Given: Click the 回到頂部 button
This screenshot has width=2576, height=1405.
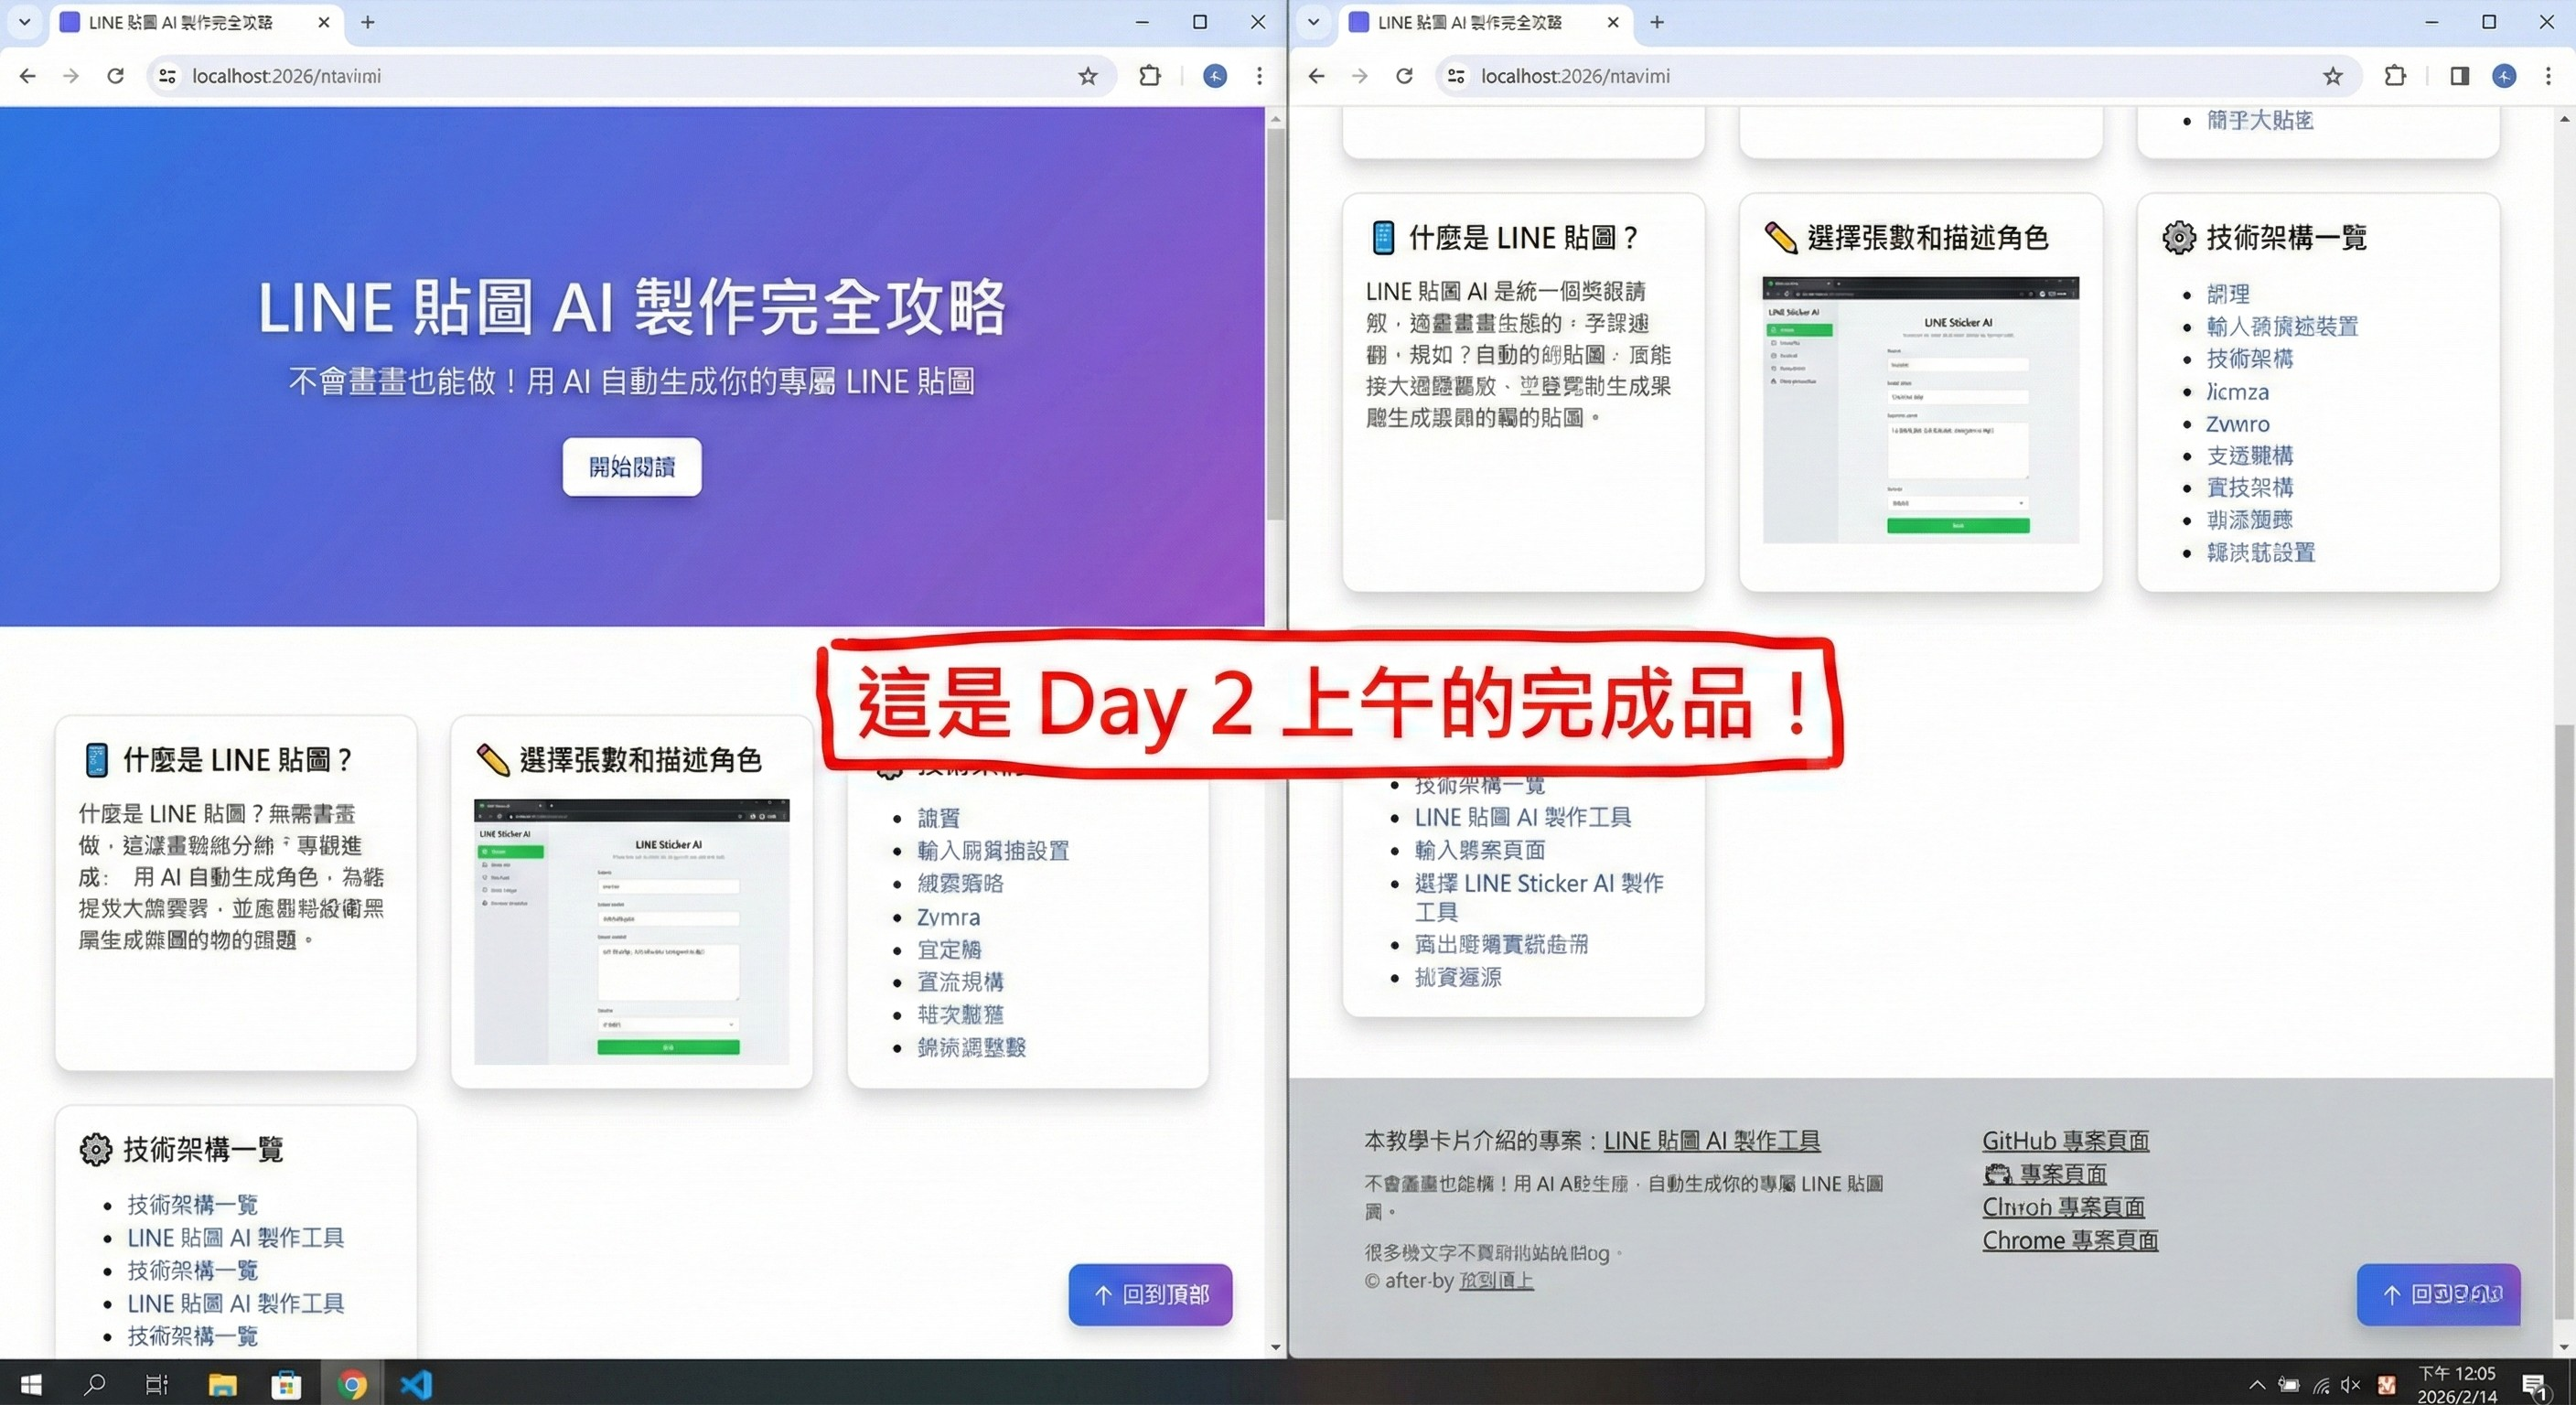Looking at the screenshot, I should pos(1149,1294).
